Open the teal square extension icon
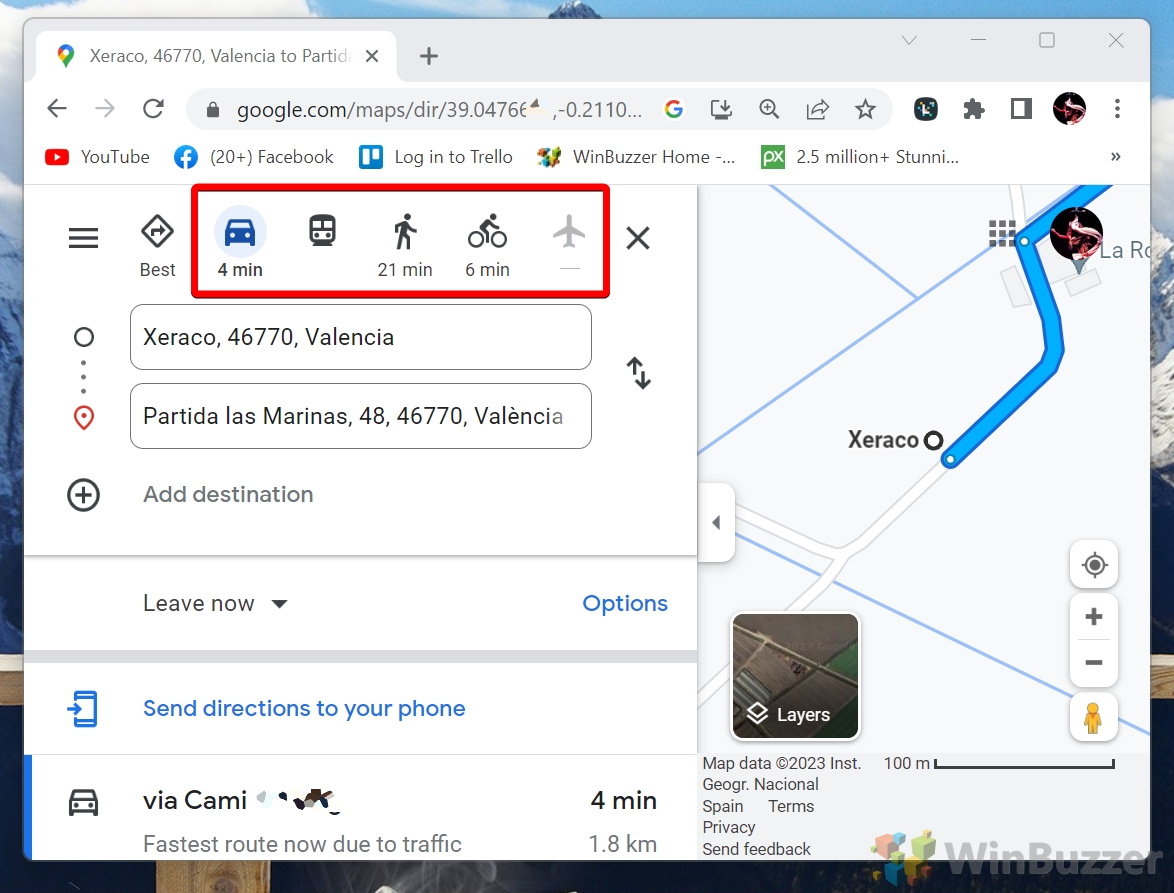 (926, 109)
